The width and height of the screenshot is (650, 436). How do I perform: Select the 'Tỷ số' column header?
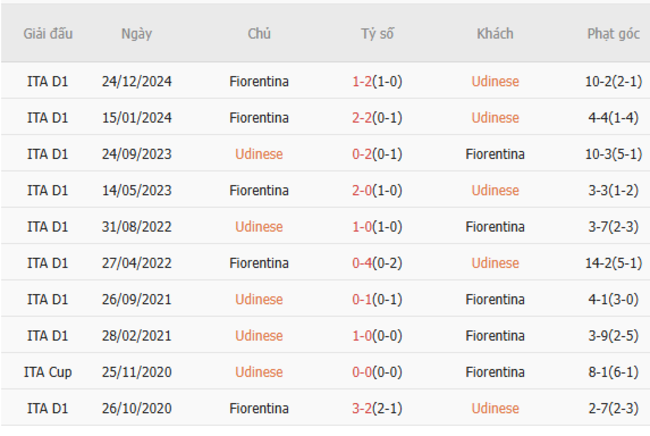(x=377, y=34)
